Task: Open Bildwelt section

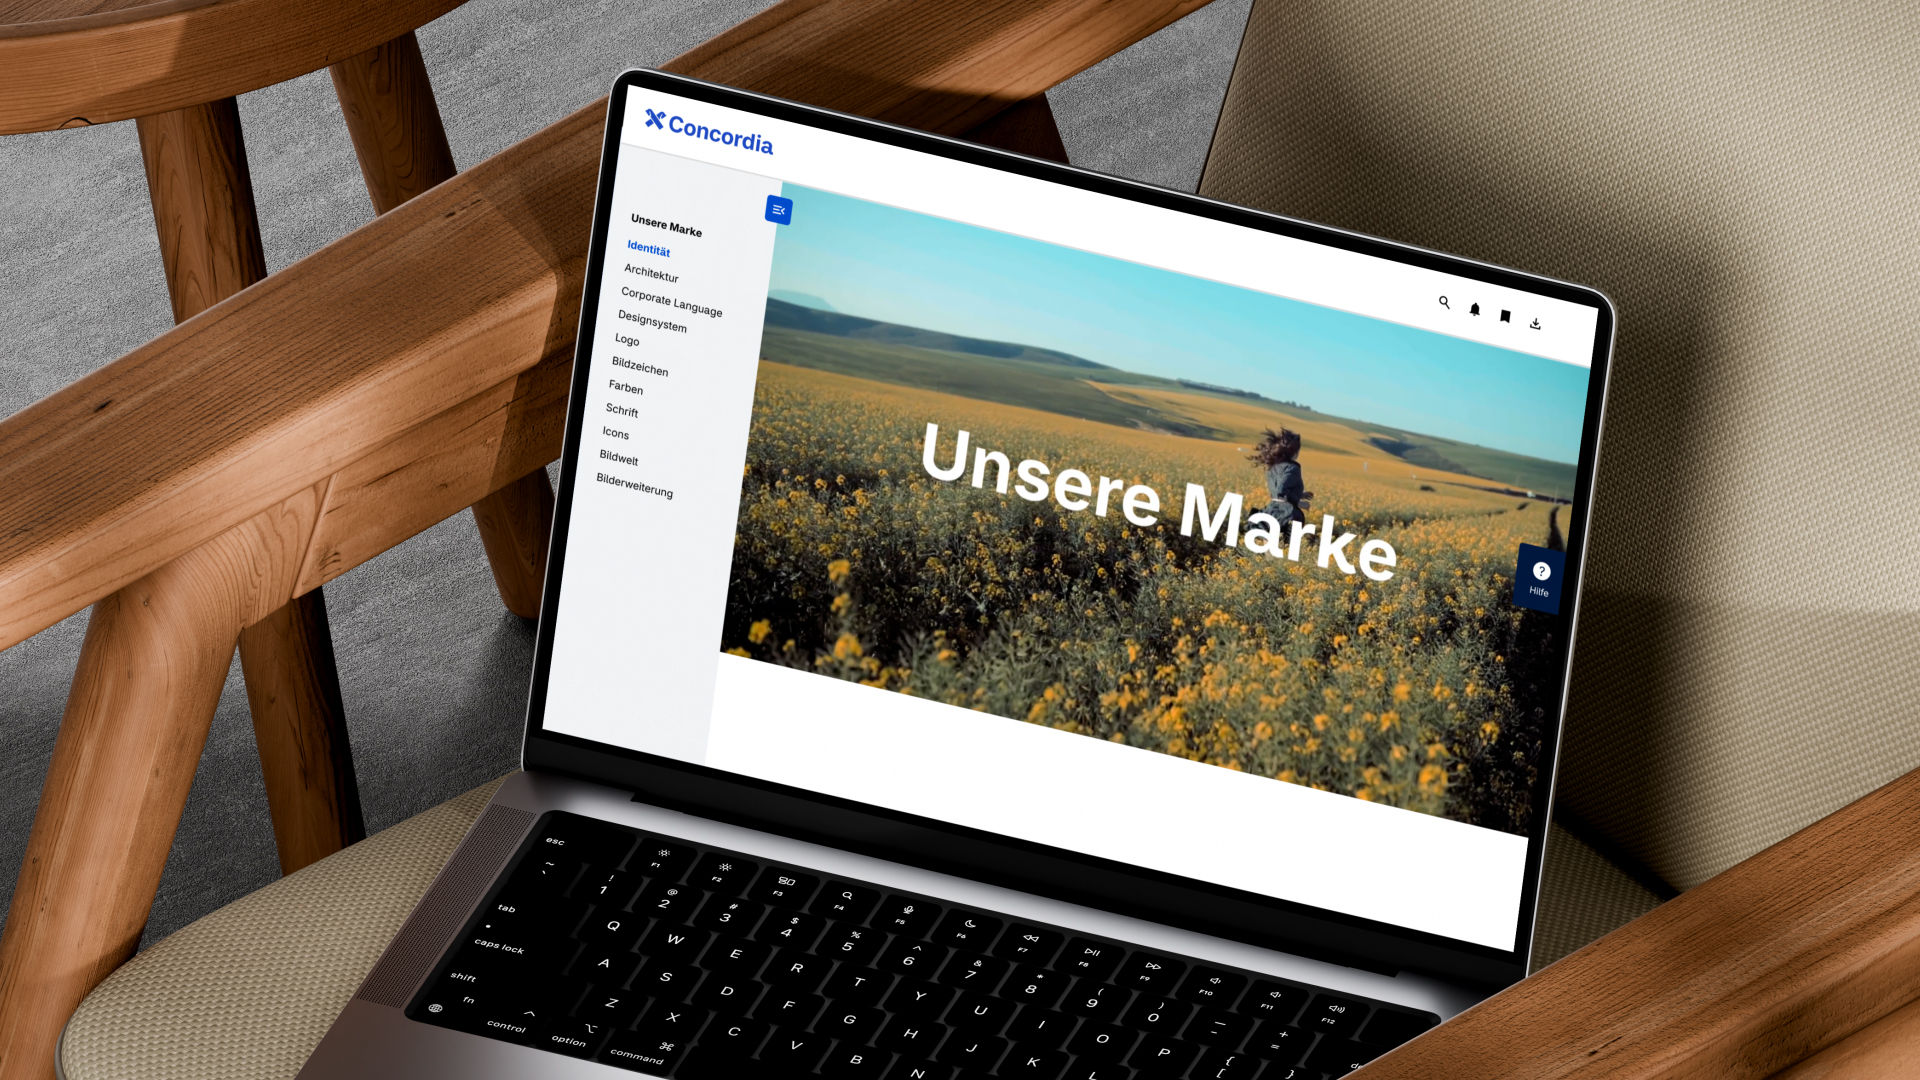Action: (619, 458)
